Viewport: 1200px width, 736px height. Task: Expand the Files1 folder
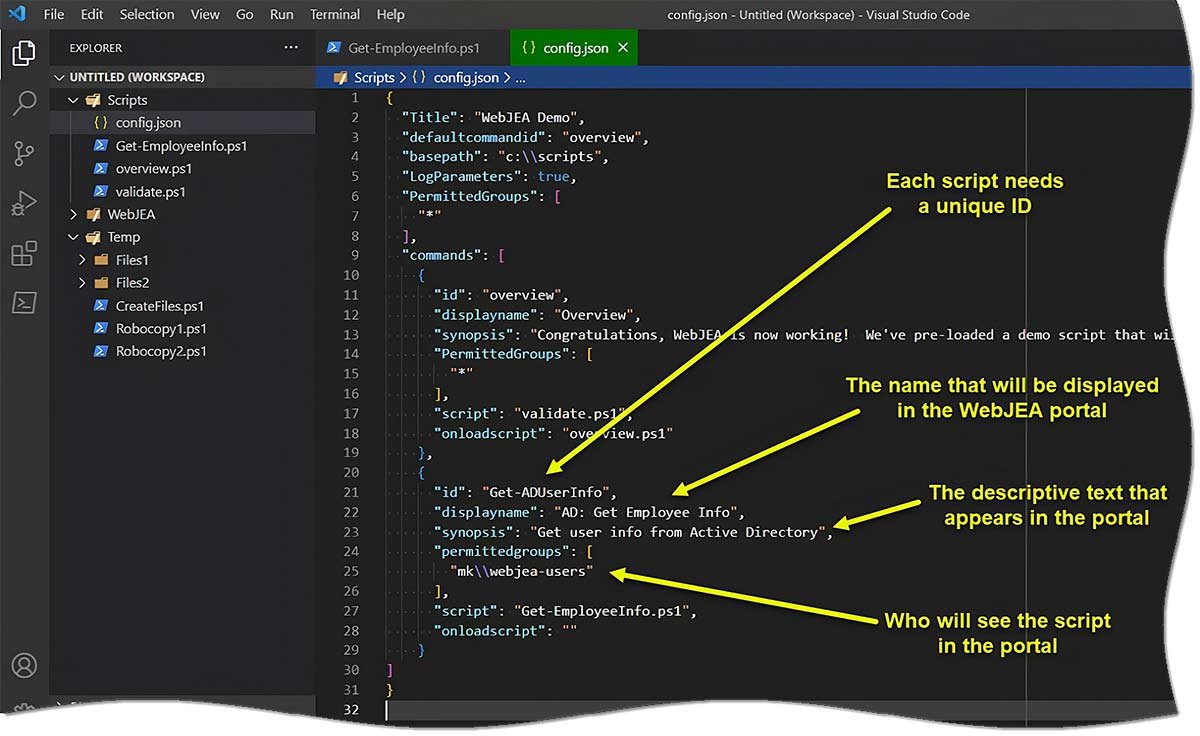(x=83, y=260)
